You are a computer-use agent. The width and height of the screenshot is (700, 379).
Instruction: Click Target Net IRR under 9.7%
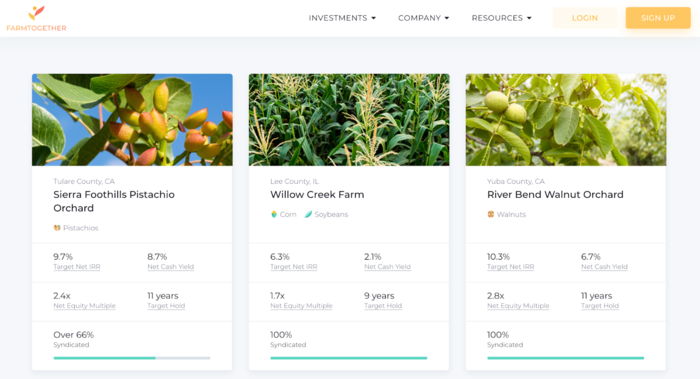point(77,267)
